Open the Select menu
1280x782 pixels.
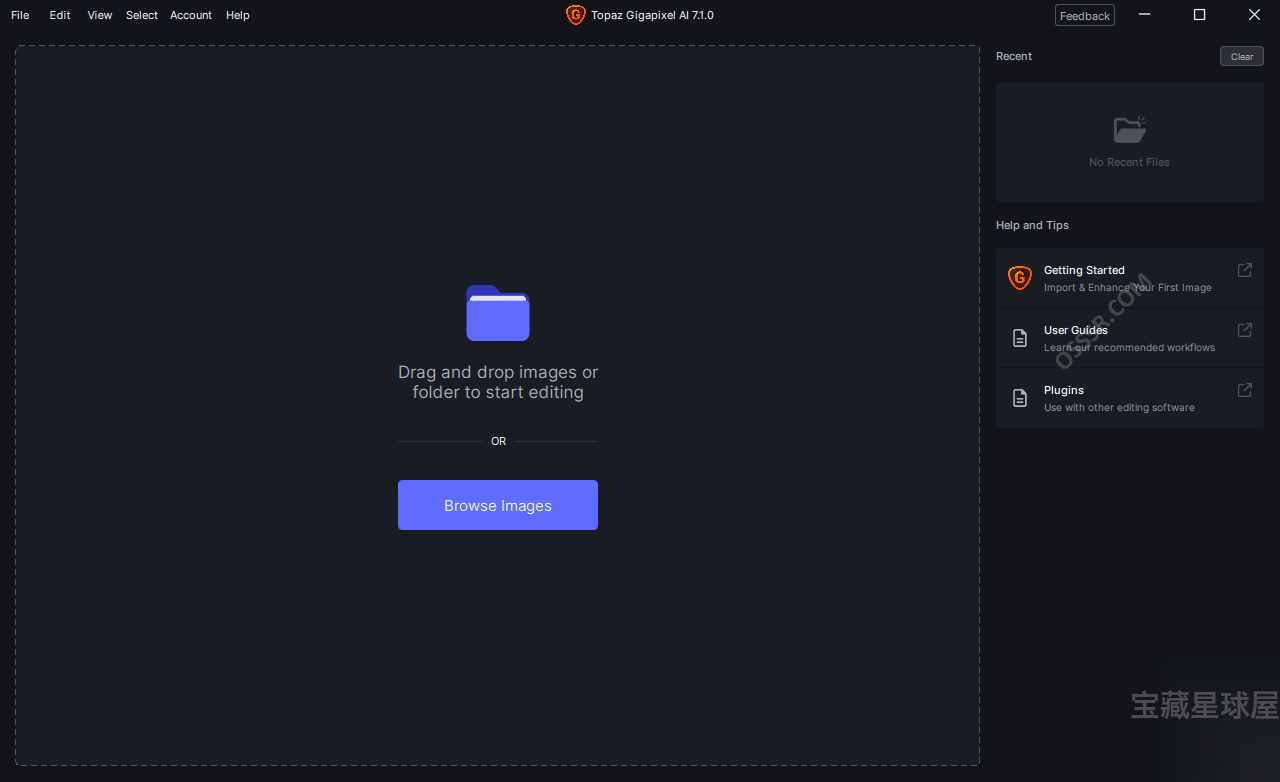coord(142,15)
